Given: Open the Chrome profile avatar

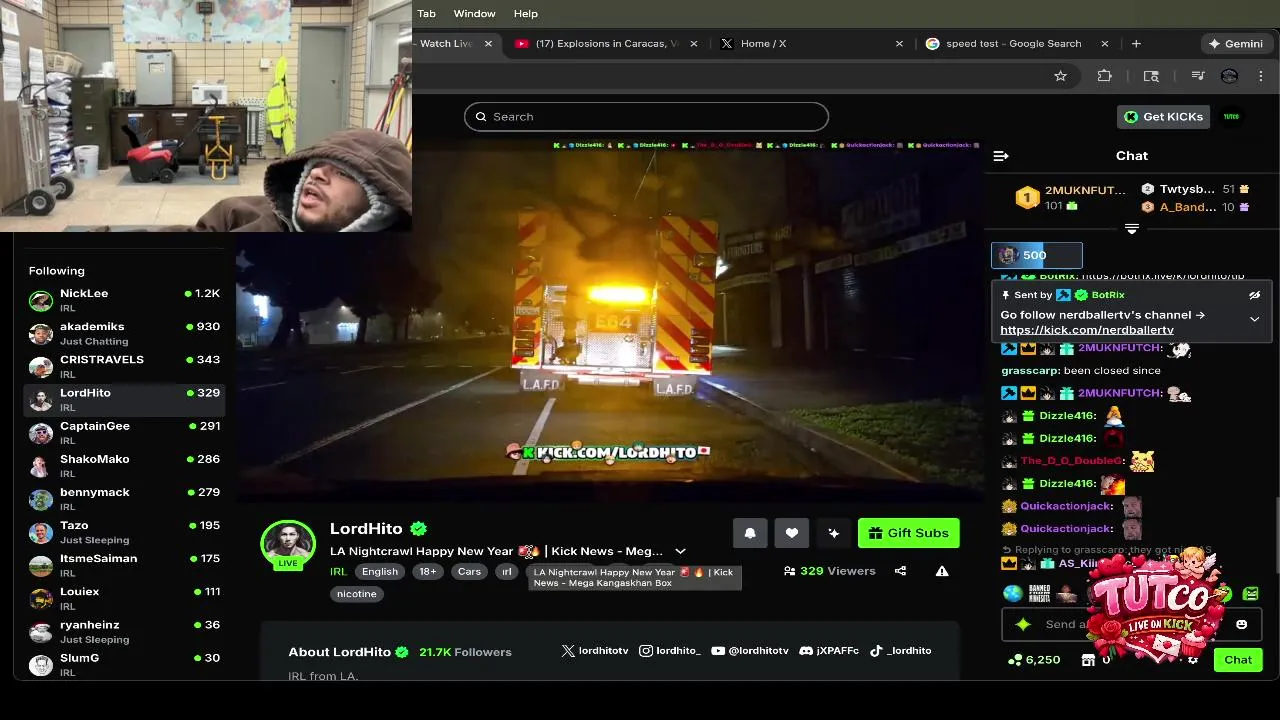Looking at the screenshot, I should coord(1230,76).
